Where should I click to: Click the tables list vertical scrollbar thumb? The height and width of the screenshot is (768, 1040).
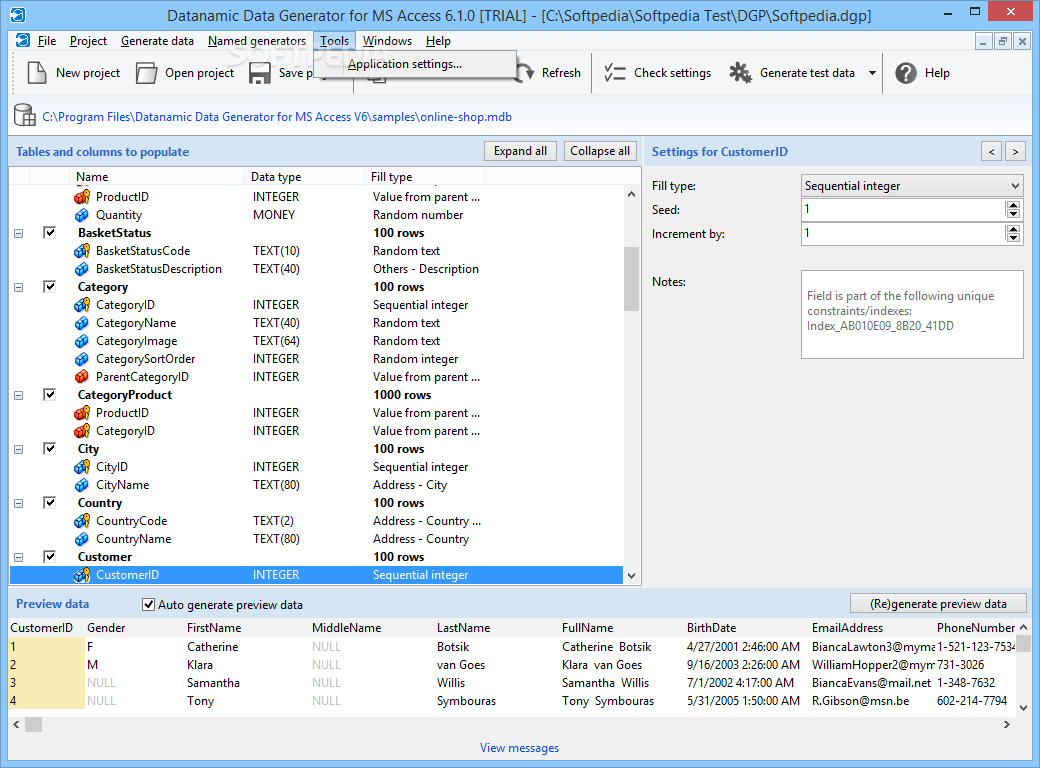pos(631,279)
